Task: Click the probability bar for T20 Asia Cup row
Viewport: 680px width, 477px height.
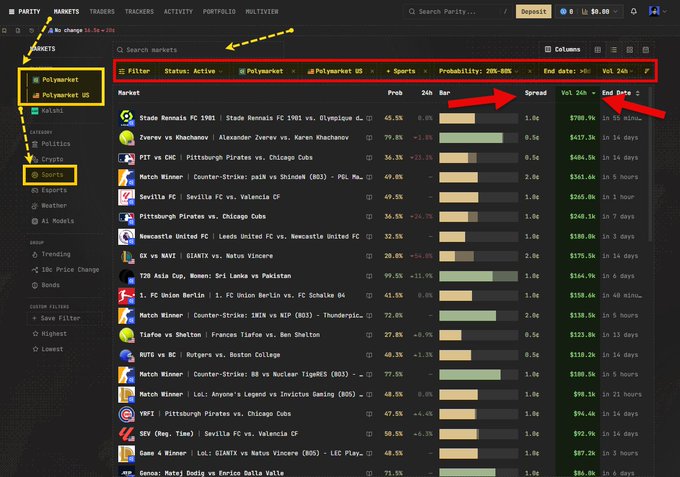Action: pyautogui.click(x=478, y=276)
